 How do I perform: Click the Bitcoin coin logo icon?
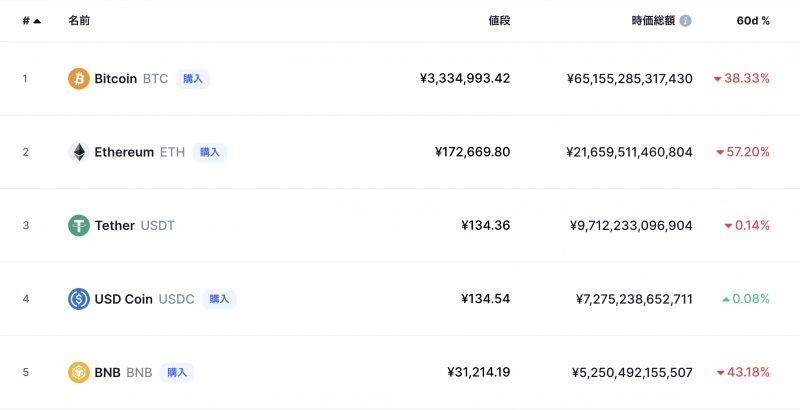(78, 79)
